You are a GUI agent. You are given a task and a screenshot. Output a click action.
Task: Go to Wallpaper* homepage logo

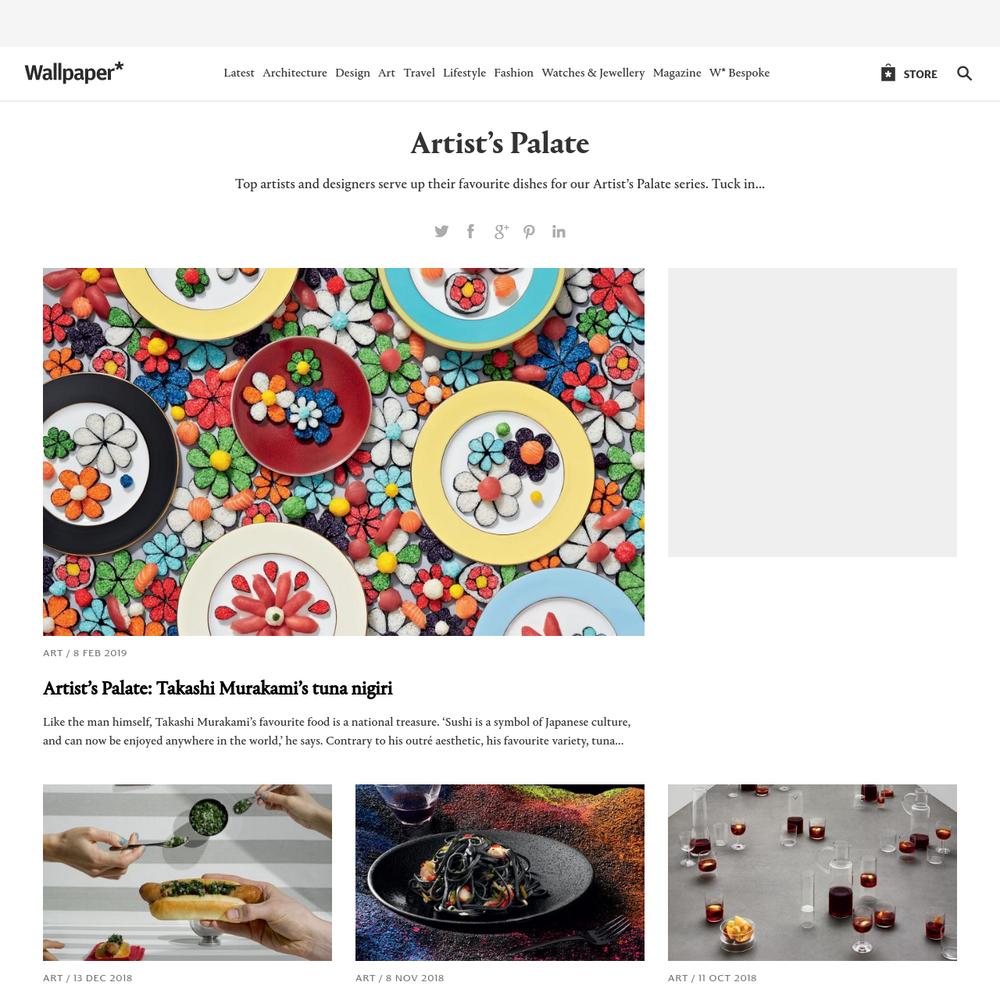coord(74,72)
